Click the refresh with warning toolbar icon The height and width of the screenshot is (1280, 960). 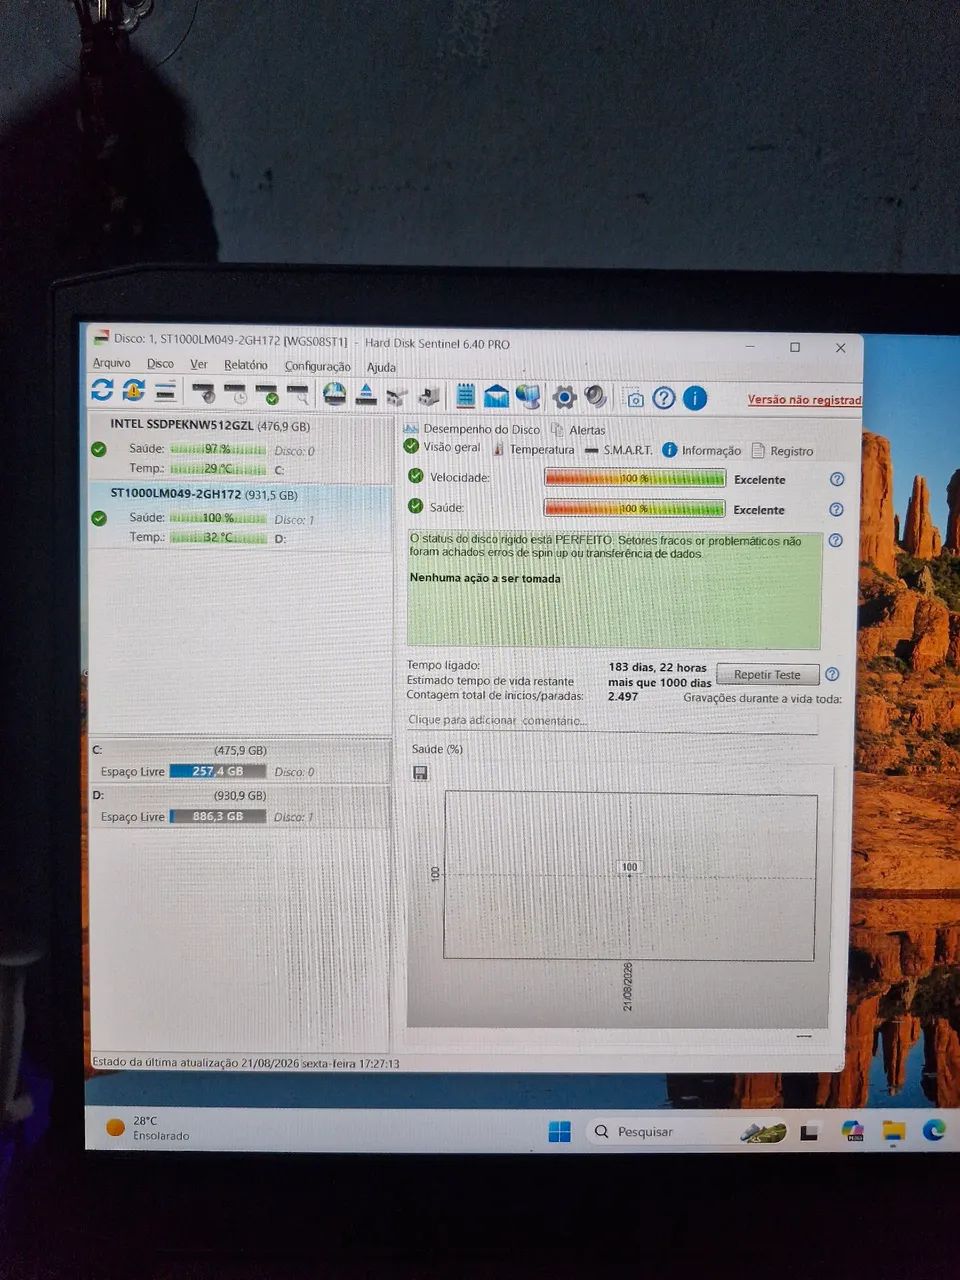[134, 390]
